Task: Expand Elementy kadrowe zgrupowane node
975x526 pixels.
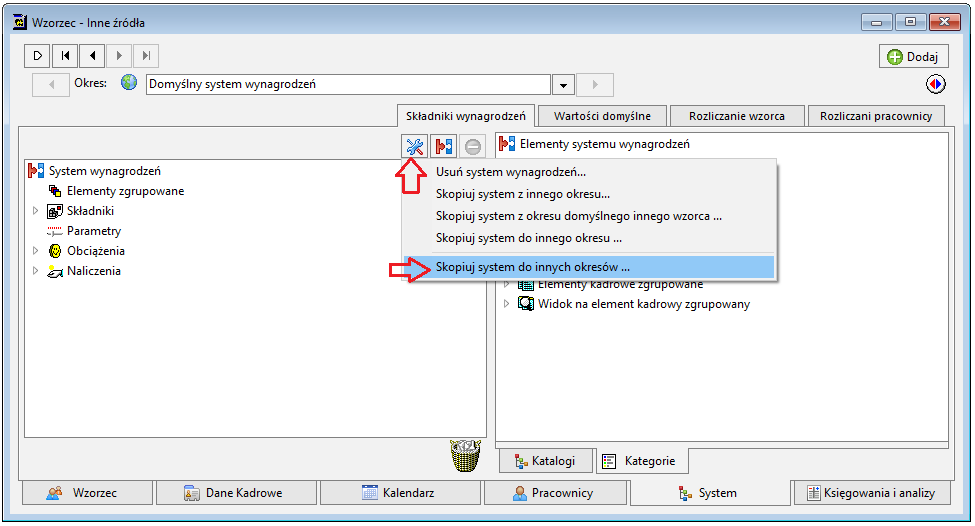Action: coord(506,284)
